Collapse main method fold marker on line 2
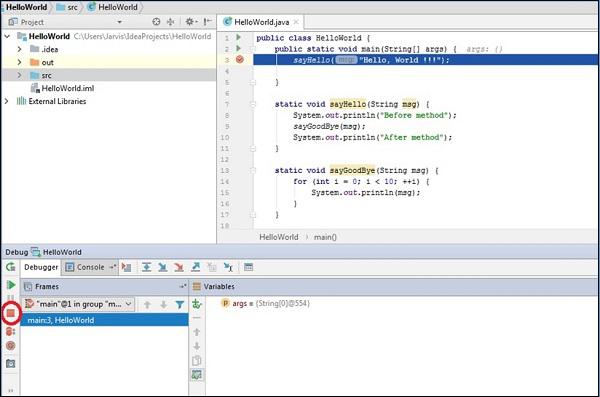Image resolution: width=600 pixels, height=397 pixels. pyautogui.click(x=253, y=49)
